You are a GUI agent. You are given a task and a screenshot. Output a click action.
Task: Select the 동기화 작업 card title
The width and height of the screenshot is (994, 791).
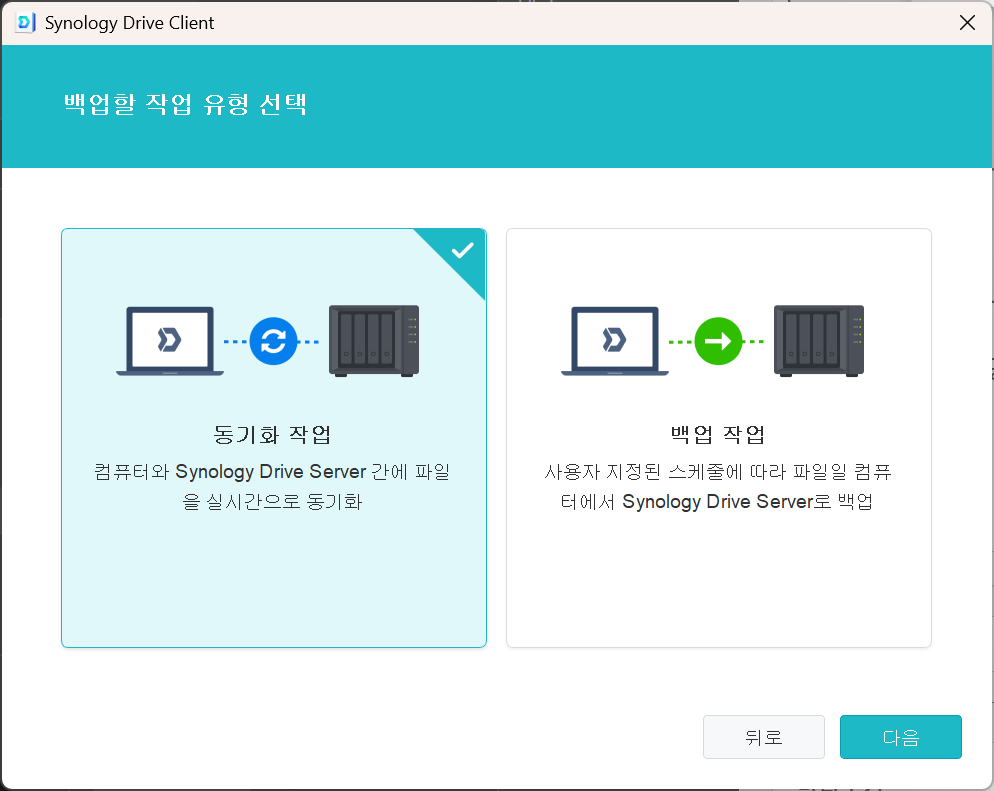pyautogui.click(x=273, y=434)
